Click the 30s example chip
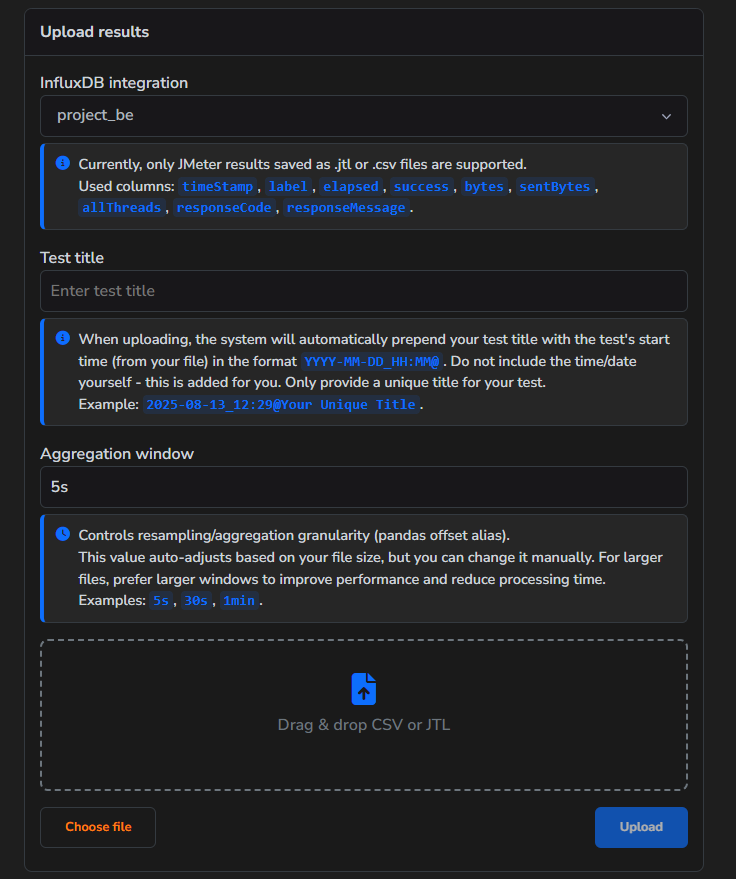 (197, 600)
